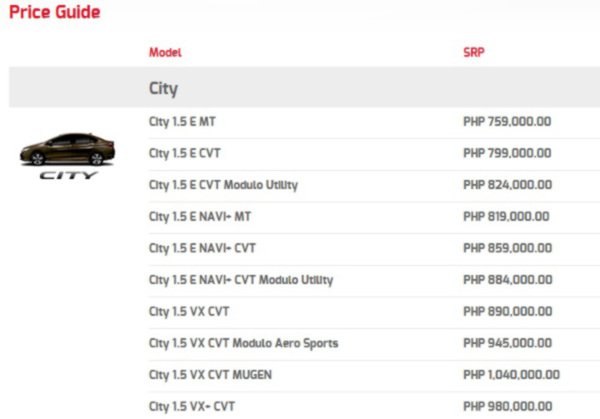Choose City 1.5 VX CVT Modulo Aero Sports

pyautogui.click(x=243, y=343)
